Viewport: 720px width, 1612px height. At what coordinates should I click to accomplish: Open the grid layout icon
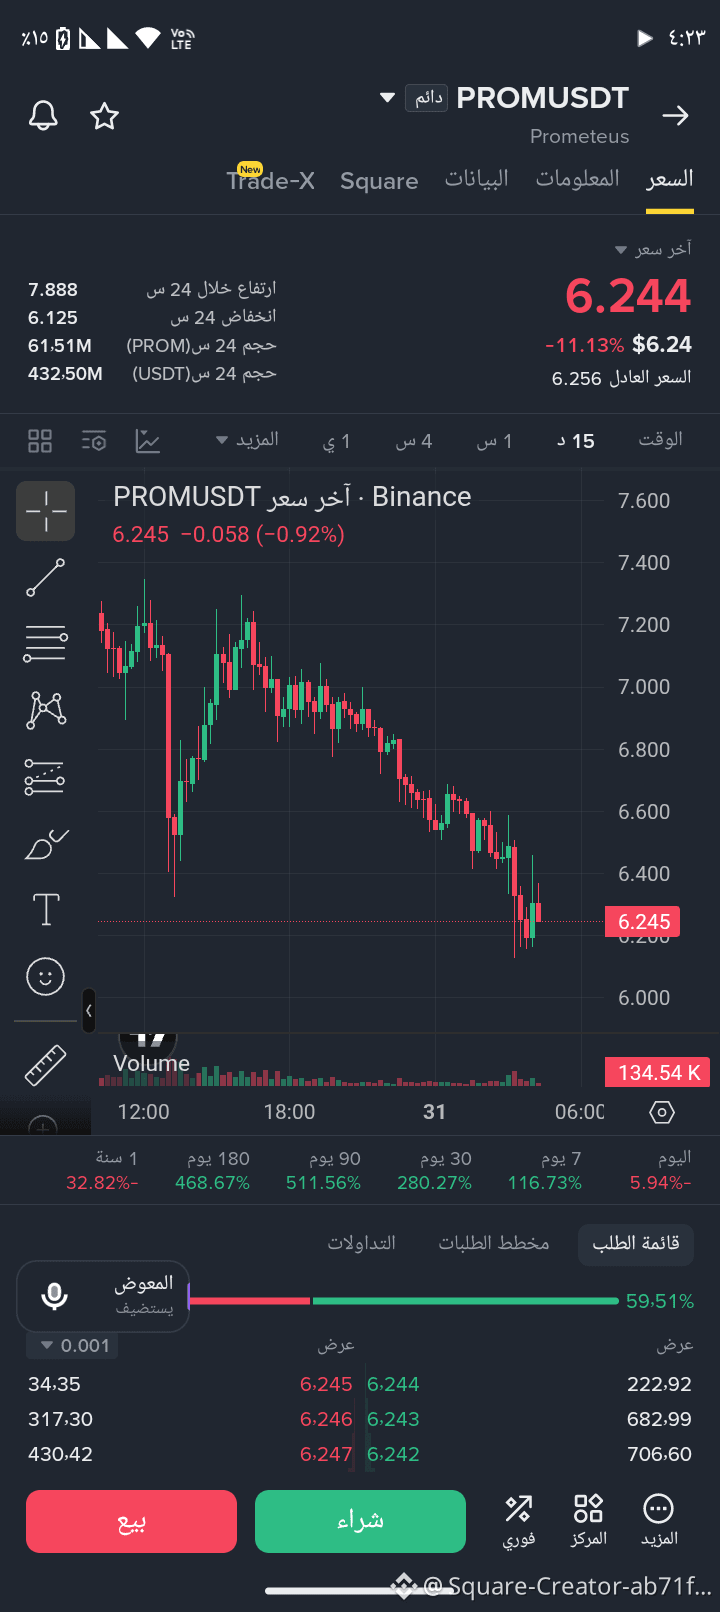[40, 441]
